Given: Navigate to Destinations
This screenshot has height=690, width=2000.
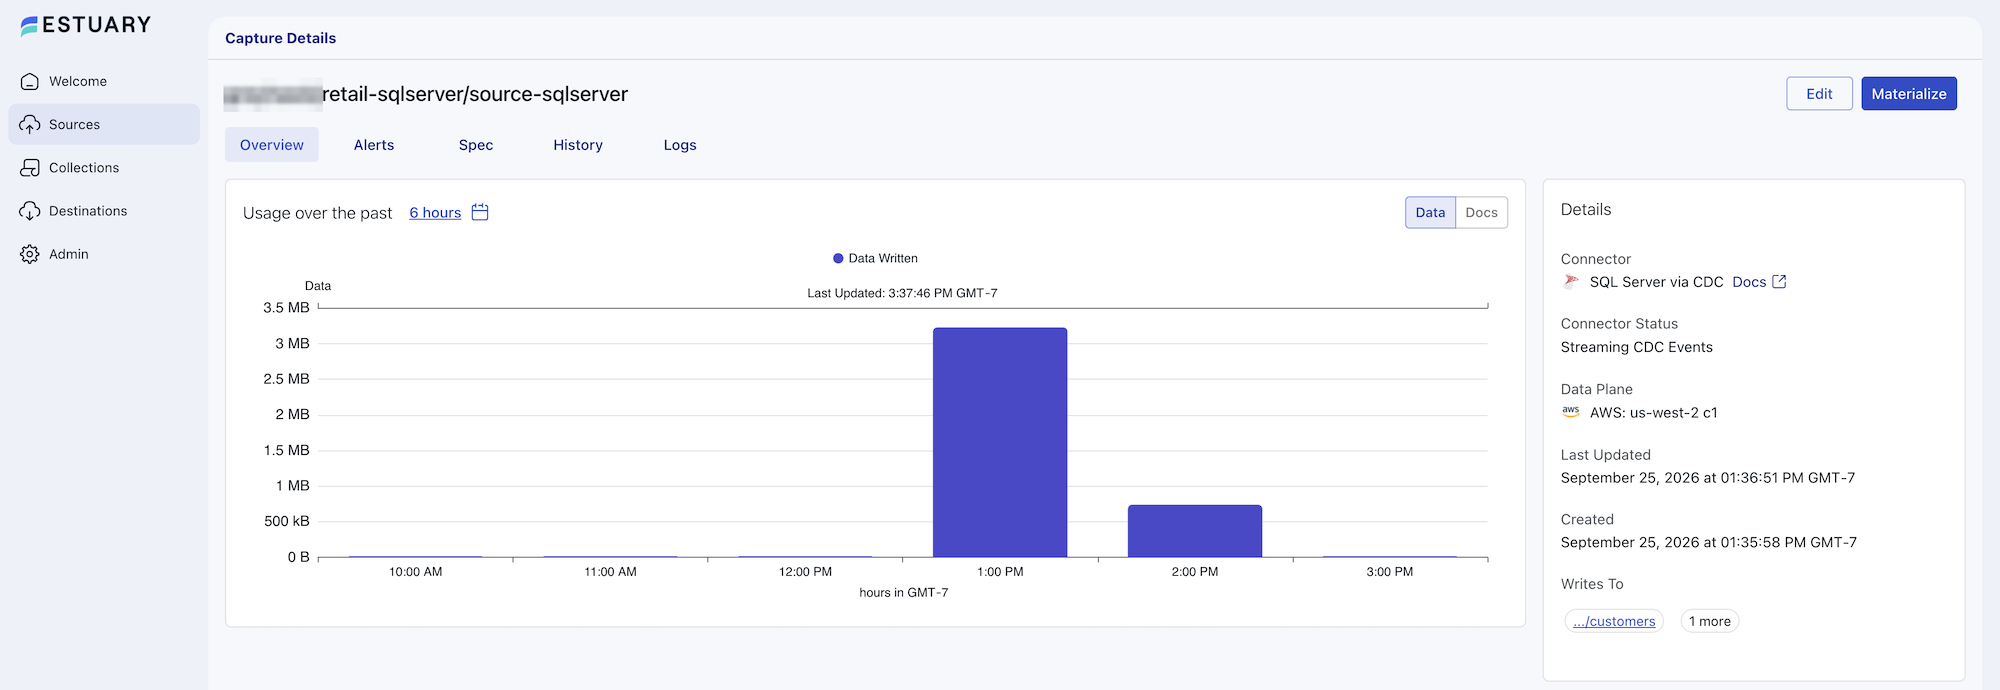Looking at the screenshot, I should [x=104, y=211].
